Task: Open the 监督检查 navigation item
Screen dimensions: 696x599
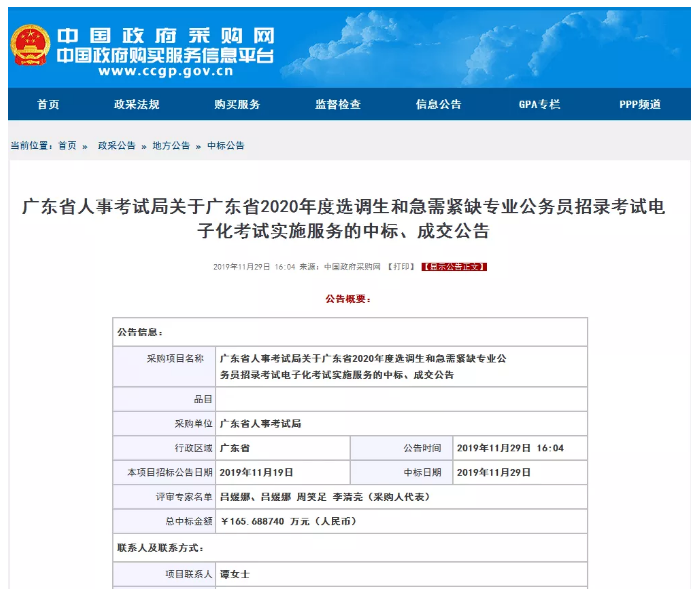Action: (338, 104)
